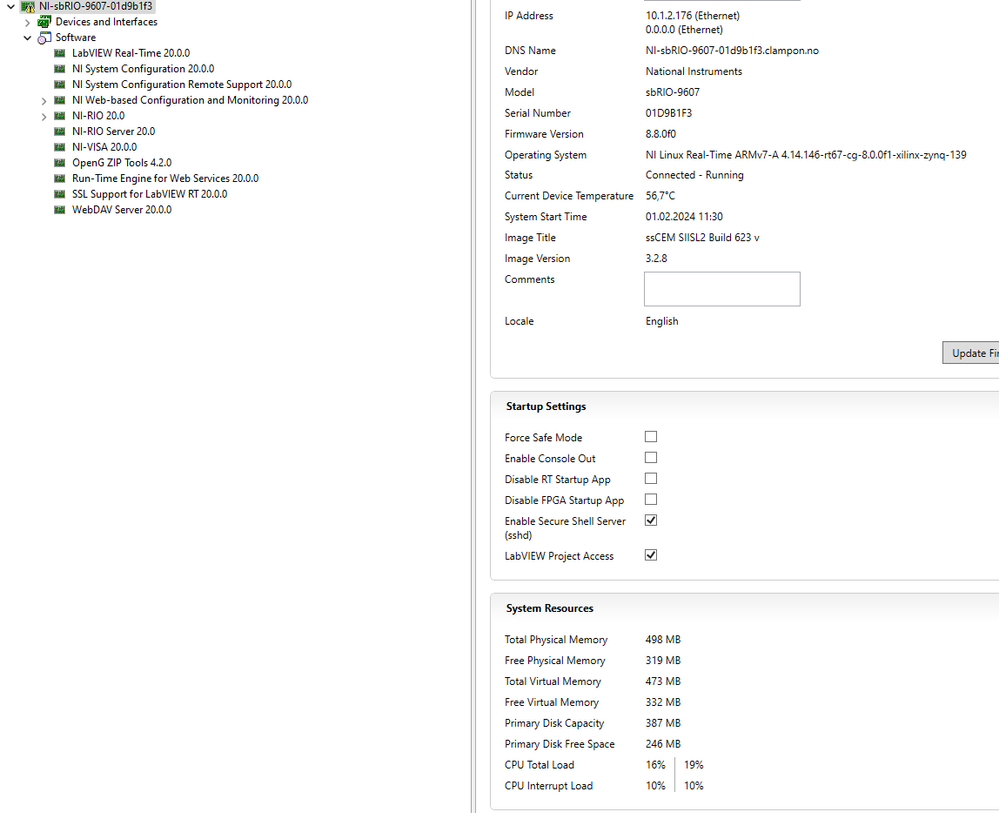Click the Free Virtual Memory value 332 MB
Image resolution: width=999 pixels, height=813 pixels.
click(663, 702)
